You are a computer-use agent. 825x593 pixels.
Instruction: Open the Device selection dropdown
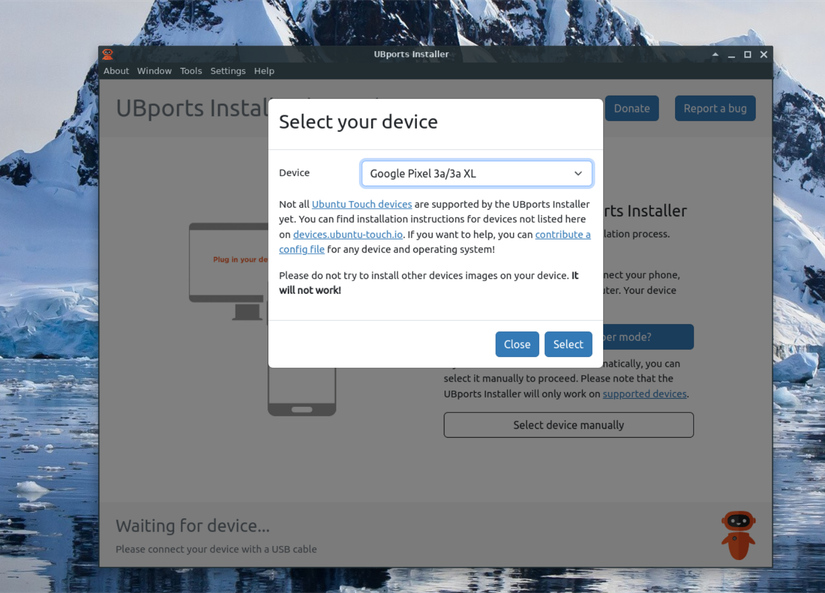click(476, 172)
